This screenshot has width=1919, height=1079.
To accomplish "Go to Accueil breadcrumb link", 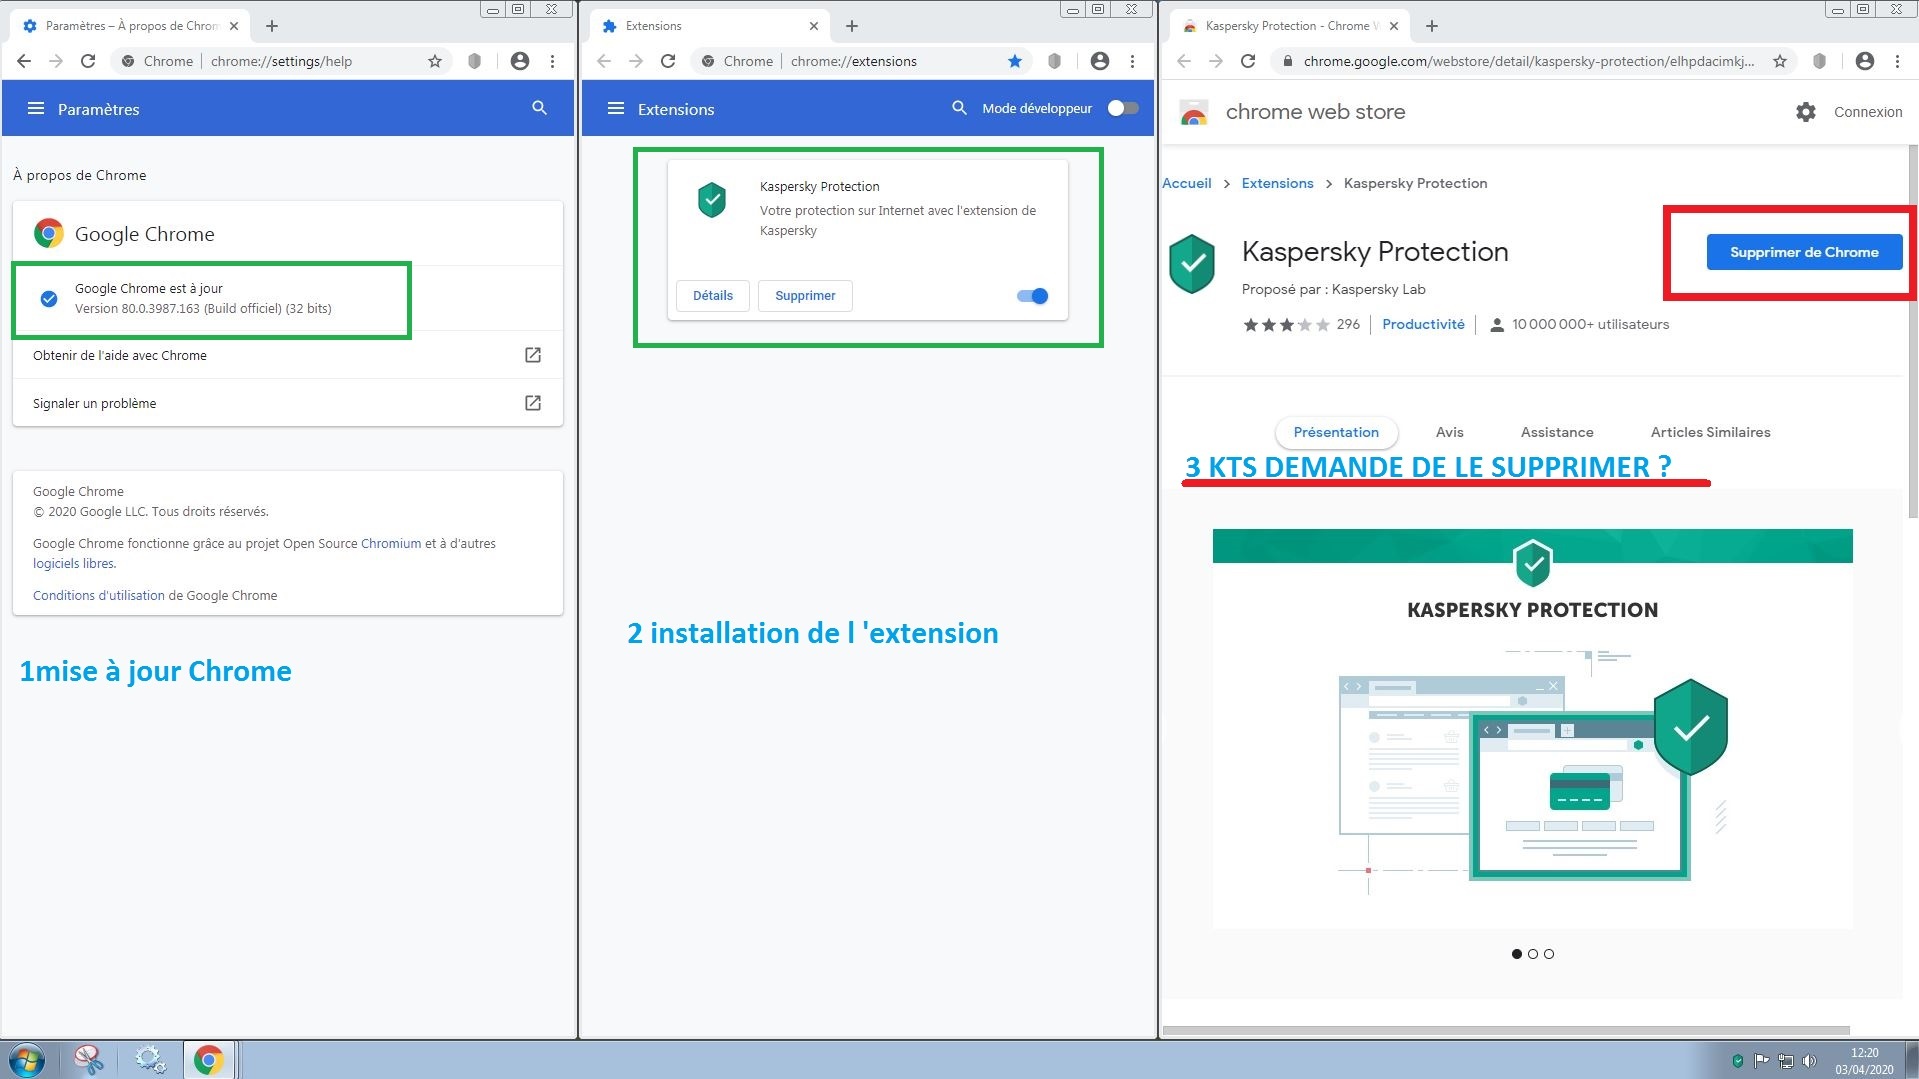I will (x=1186, y=183).
